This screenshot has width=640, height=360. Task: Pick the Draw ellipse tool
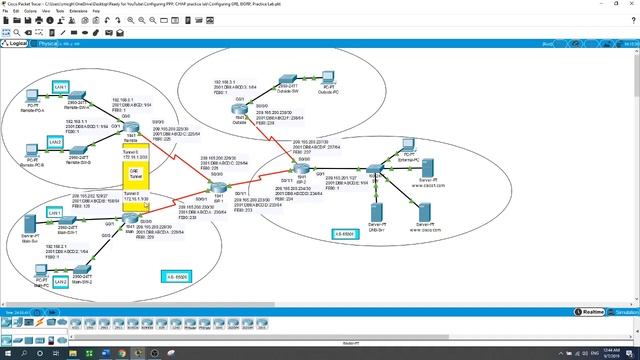[x=85, y=32]
